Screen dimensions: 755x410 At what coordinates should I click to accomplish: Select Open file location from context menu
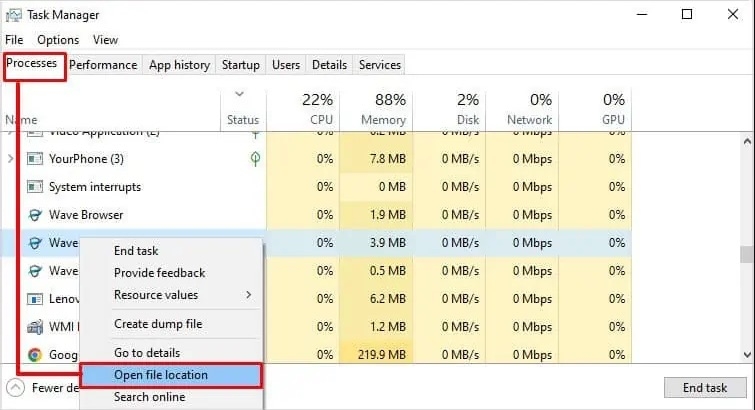[161, 375]
